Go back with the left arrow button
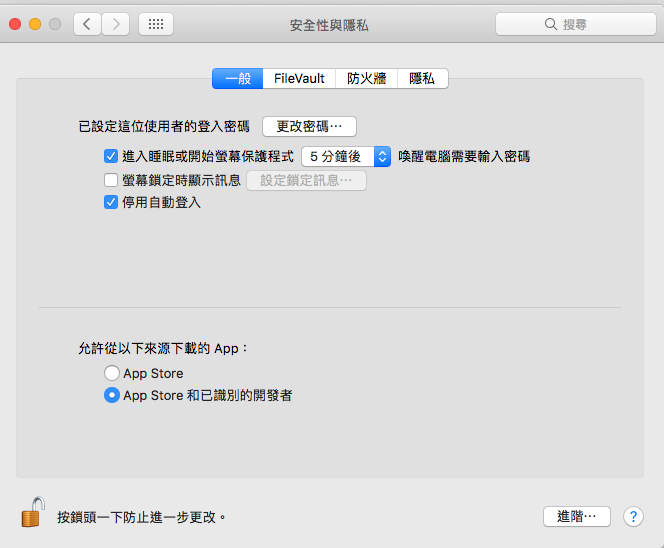The height and width of the screenshot is (548, 664). (x=87, y=24)
